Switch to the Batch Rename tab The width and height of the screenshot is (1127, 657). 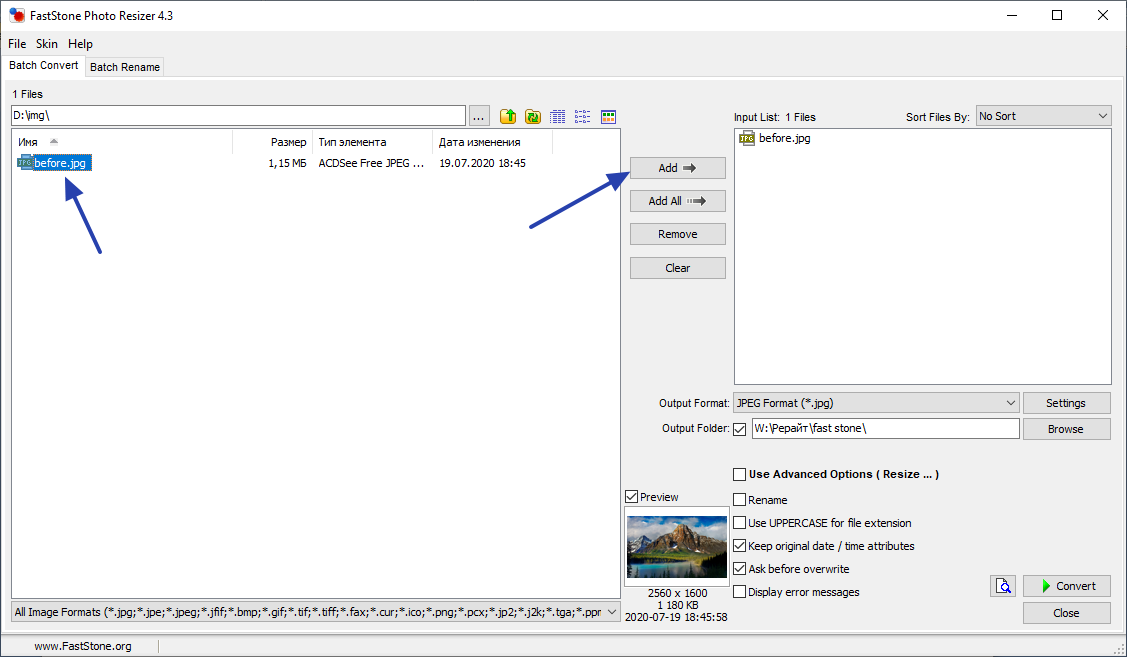tap(124, 67)
